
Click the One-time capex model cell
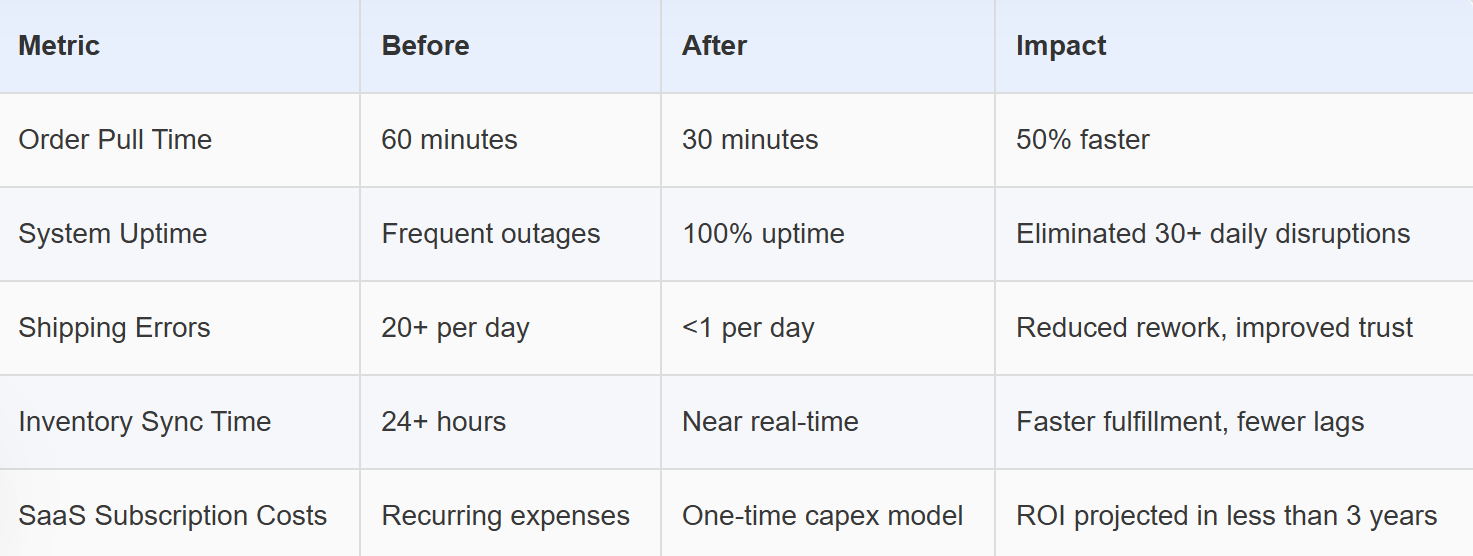click(822, 516)
